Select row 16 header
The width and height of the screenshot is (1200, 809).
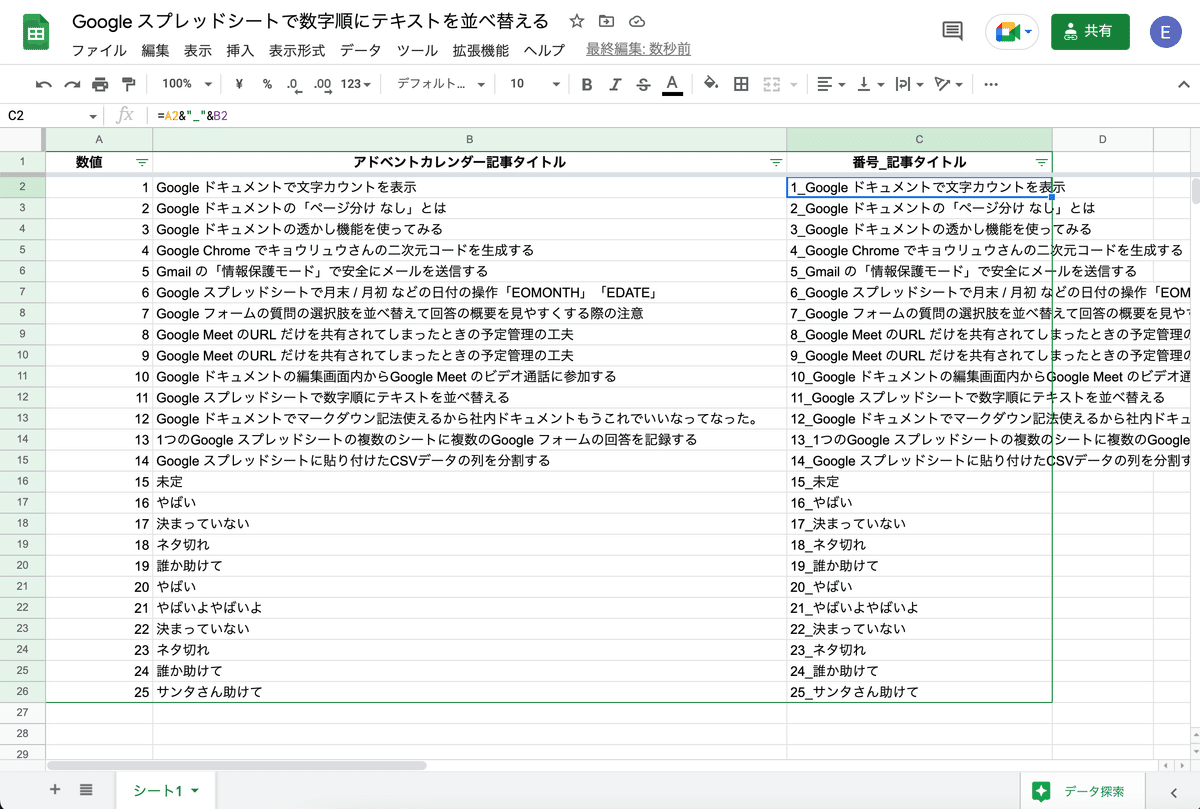click(23, 482)
